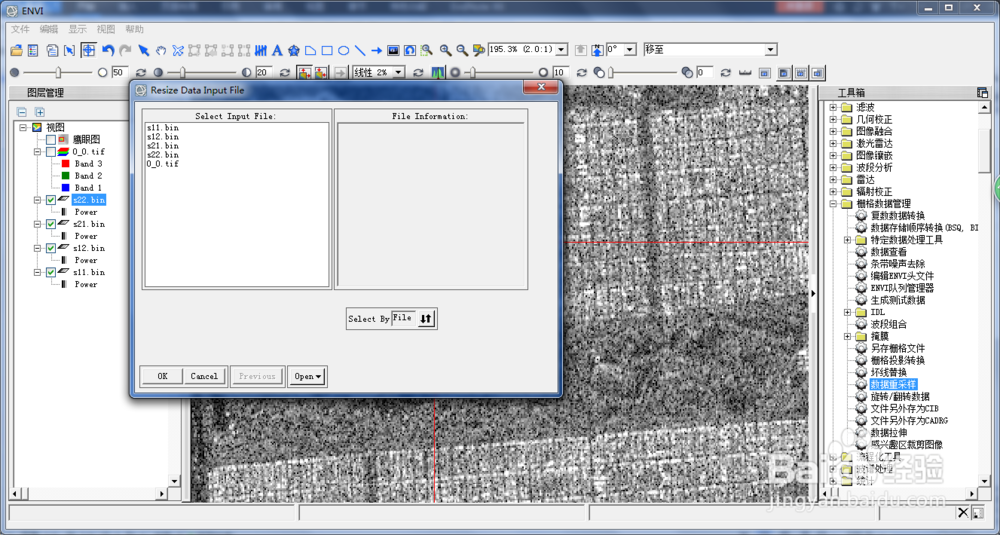This screenshot has width=1000, height=535.
Task: Click the contrast value field showing 20
Action: [264, 73]
